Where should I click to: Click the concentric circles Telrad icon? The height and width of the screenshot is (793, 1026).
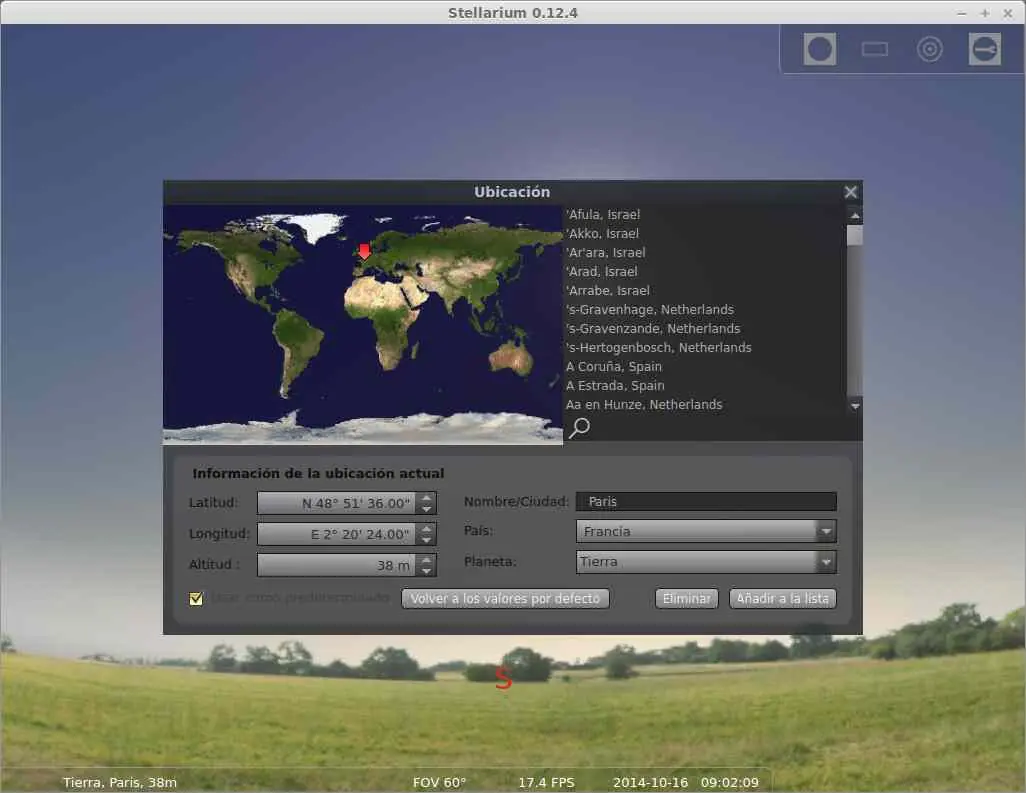pyautogui.click(x=929, y=48)
